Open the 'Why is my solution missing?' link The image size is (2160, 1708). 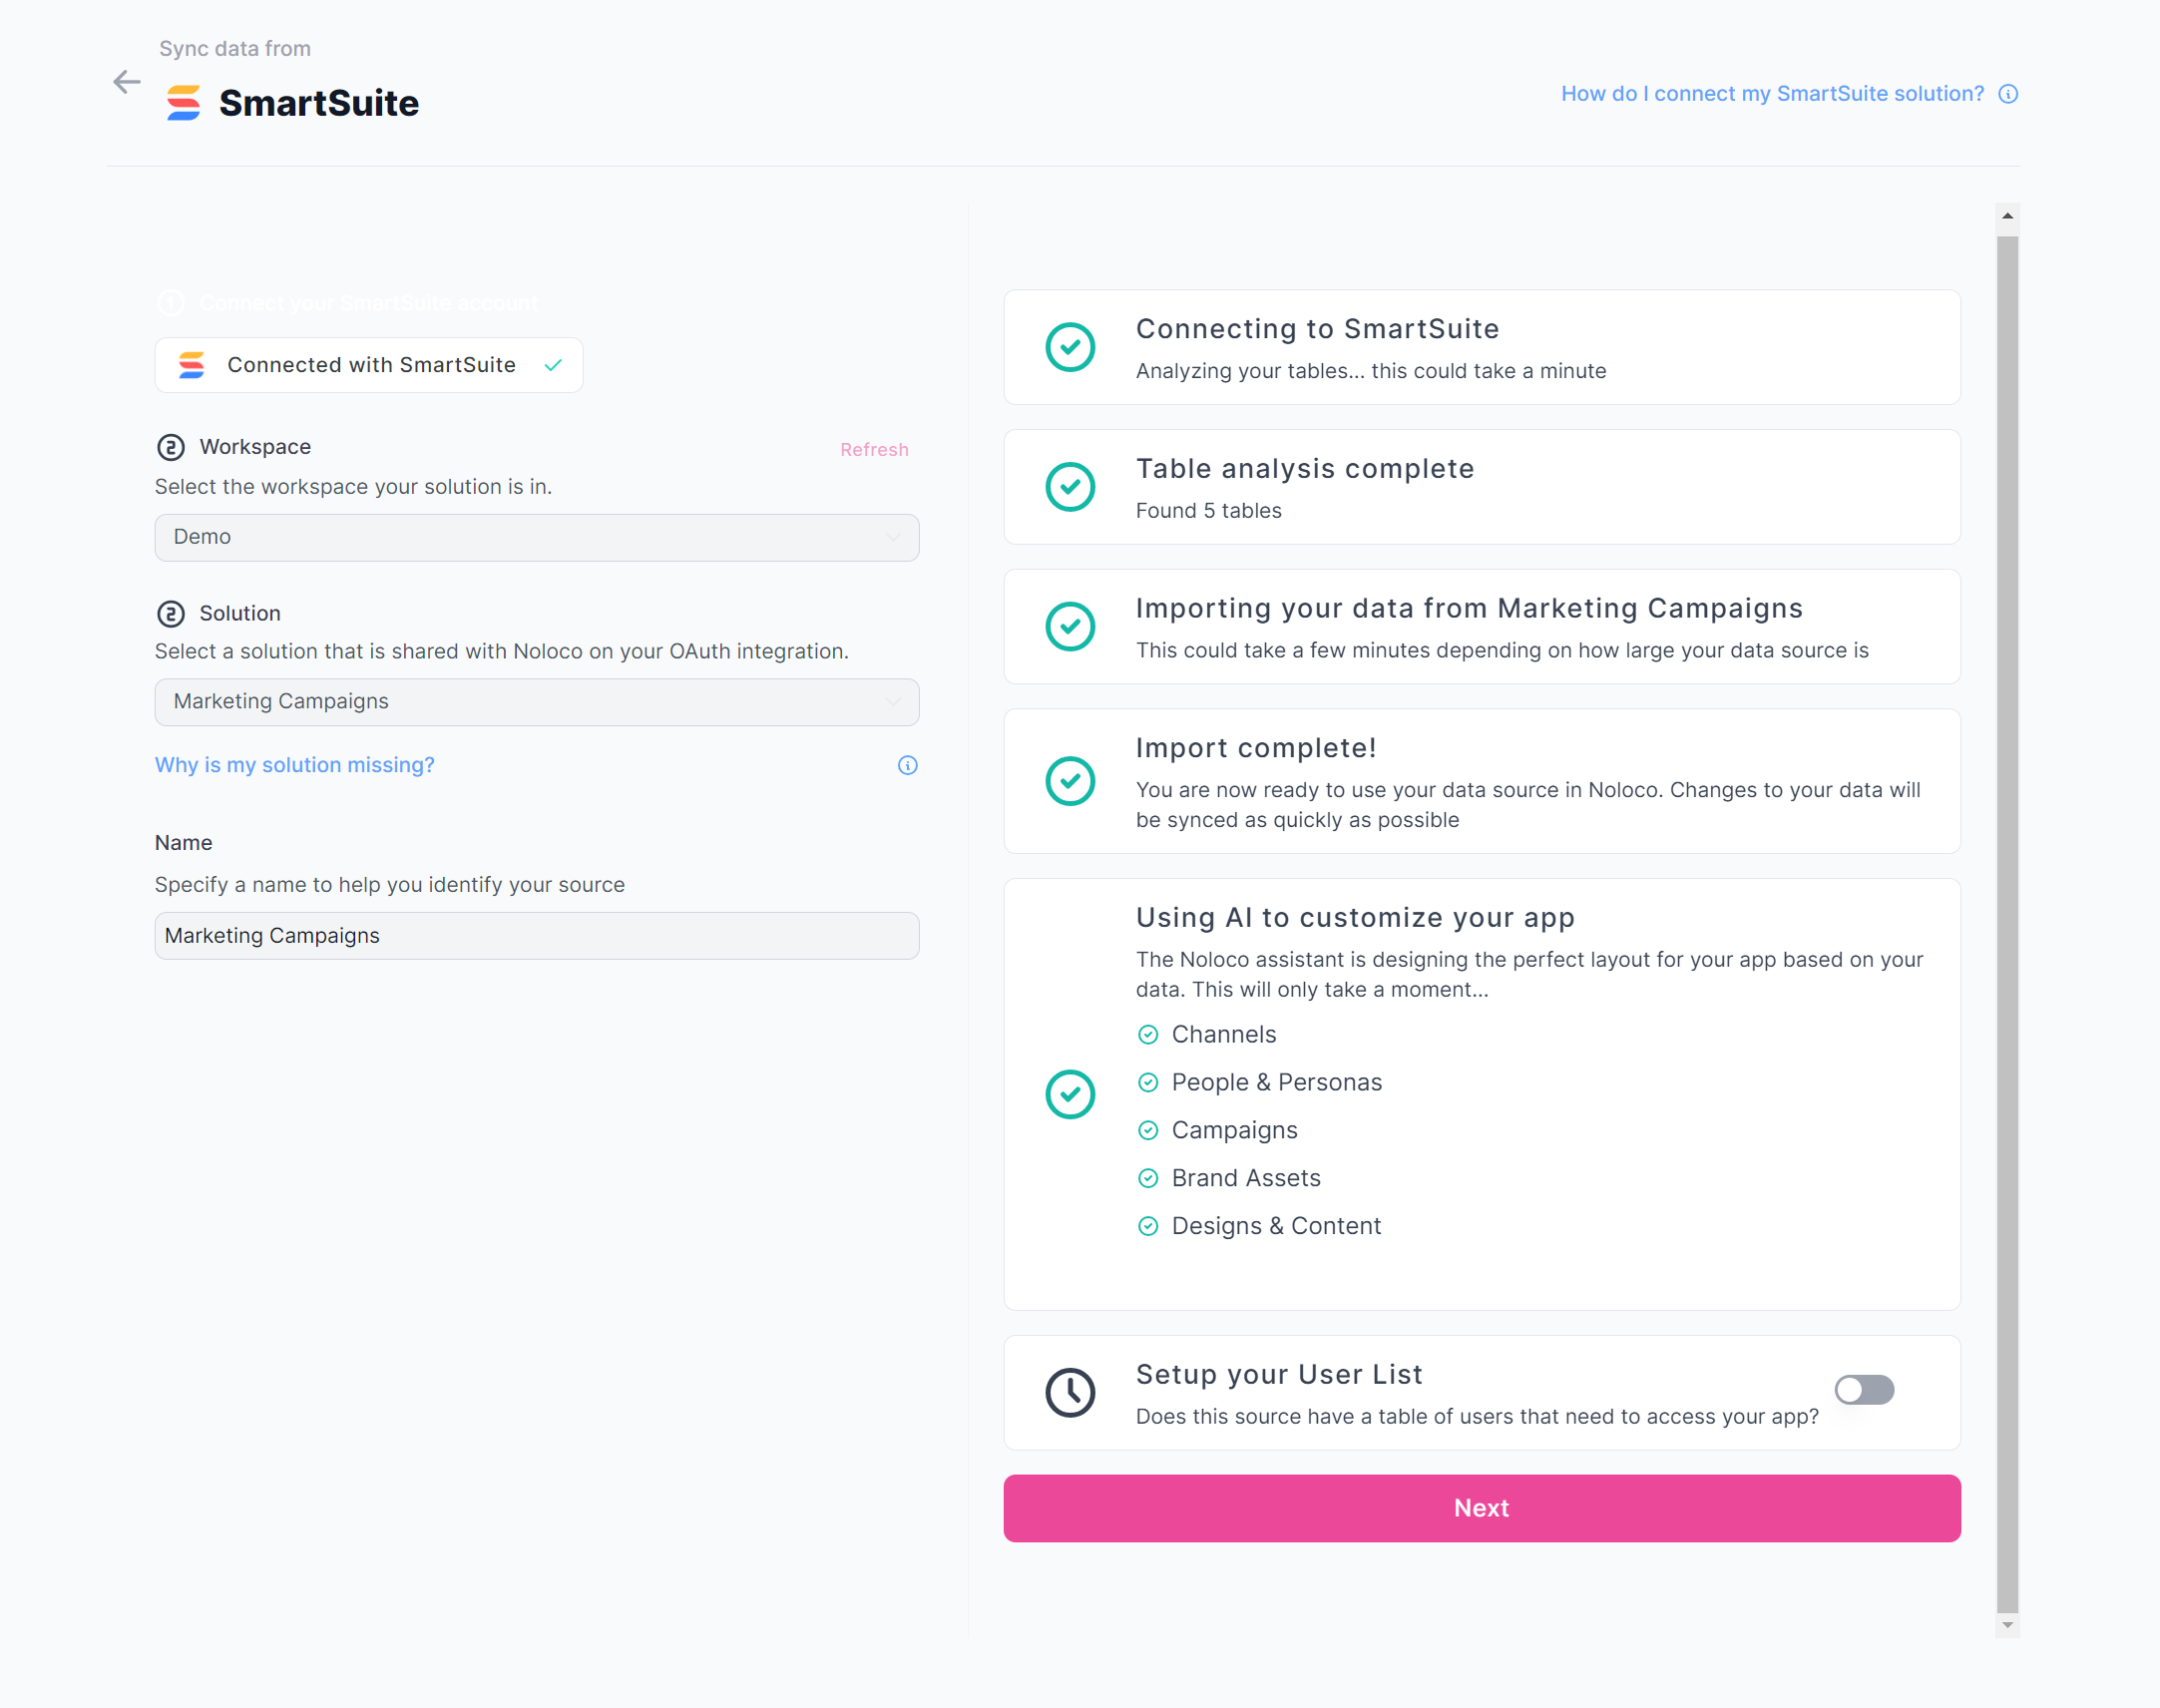coord(295,765)
